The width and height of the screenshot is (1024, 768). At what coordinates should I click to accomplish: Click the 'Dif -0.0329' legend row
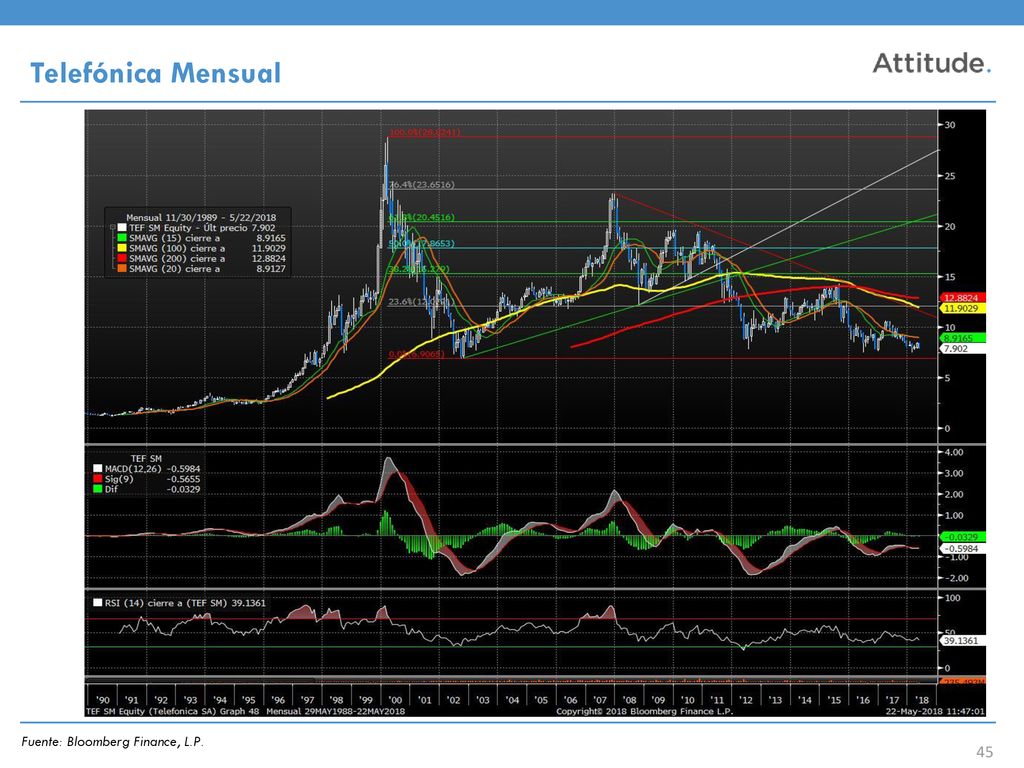pos(147,488)
